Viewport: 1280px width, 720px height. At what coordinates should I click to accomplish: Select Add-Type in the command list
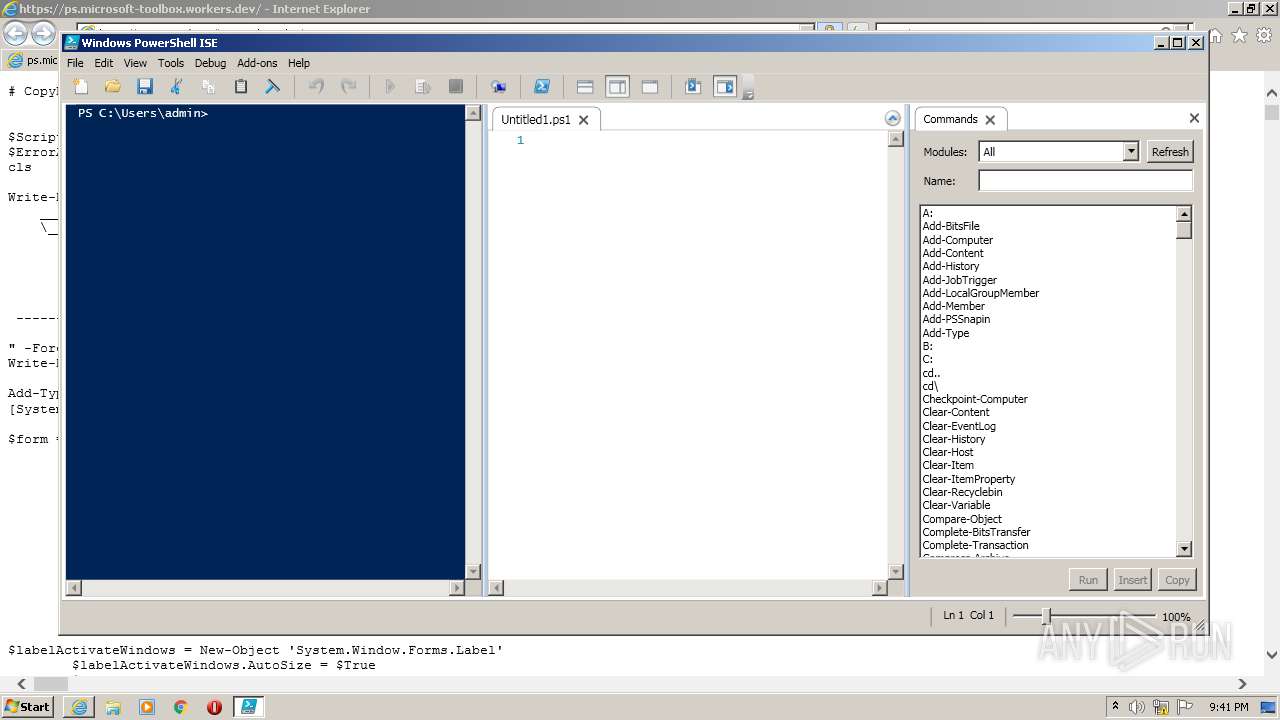[x=946, y=333]
